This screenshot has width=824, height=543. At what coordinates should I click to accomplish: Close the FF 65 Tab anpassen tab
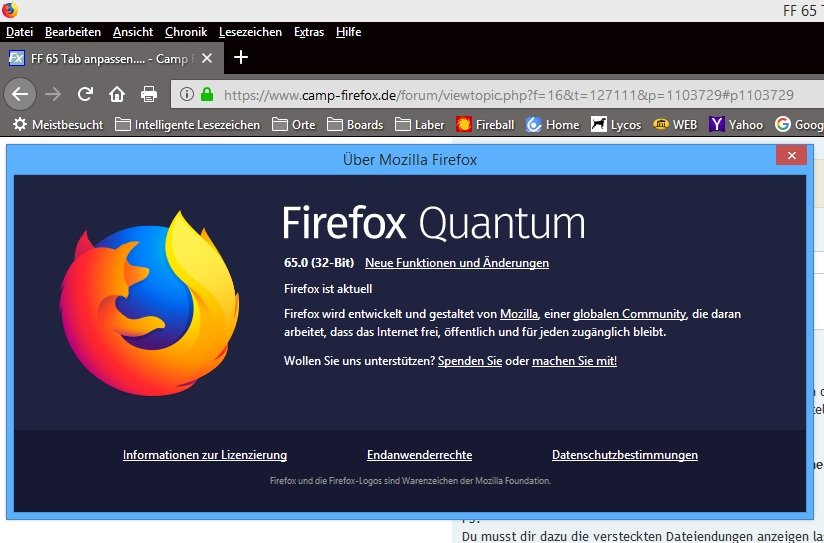[207, 58]
